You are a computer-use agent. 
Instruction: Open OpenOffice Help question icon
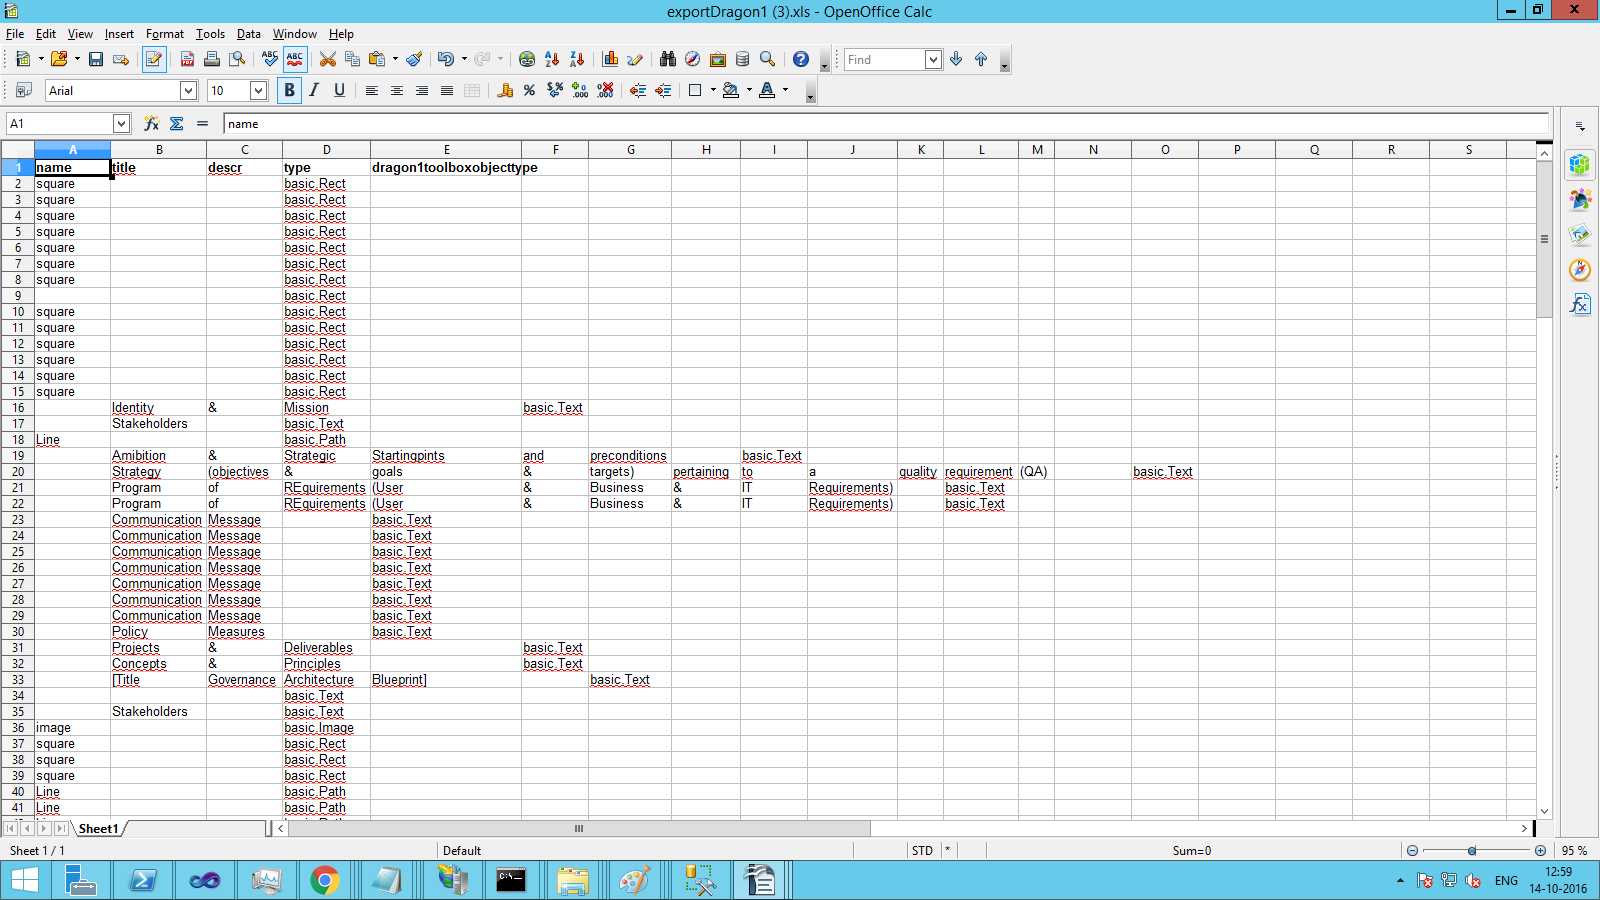pos(801,60)
